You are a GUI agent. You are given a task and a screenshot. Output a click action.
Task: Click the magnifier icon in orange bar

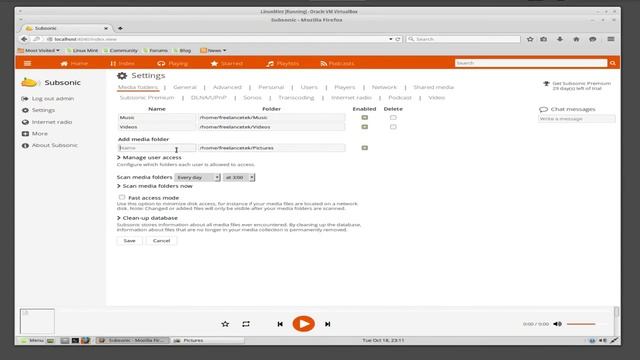613,63
